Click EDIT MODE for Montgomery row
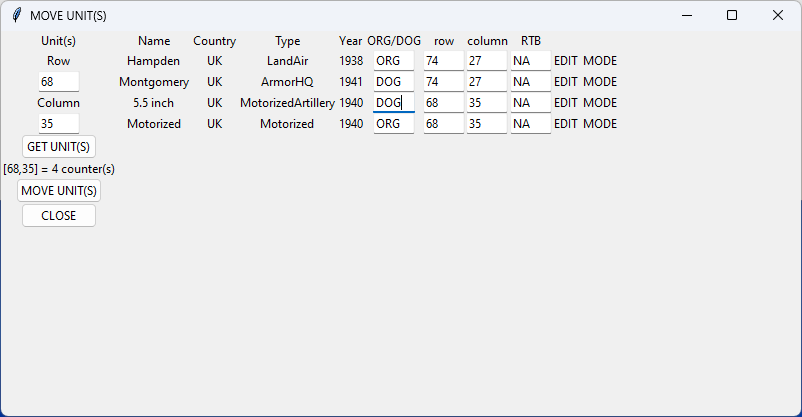Viewport: 802px width, 417px height. click(585, 82)
